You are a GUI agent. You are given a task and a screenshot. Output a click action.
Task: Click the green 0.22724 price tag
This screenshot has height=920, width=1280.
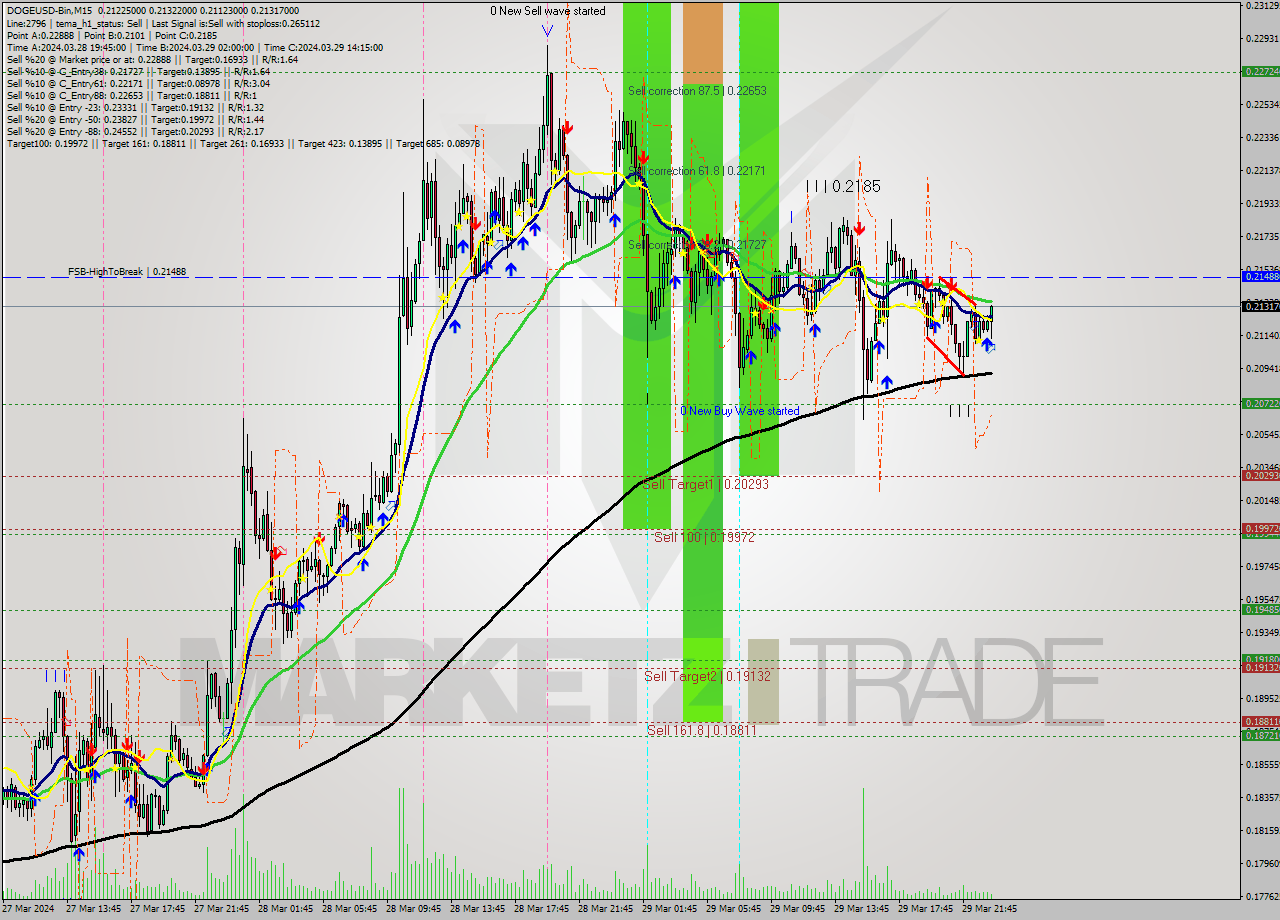tap(1260, 72)
